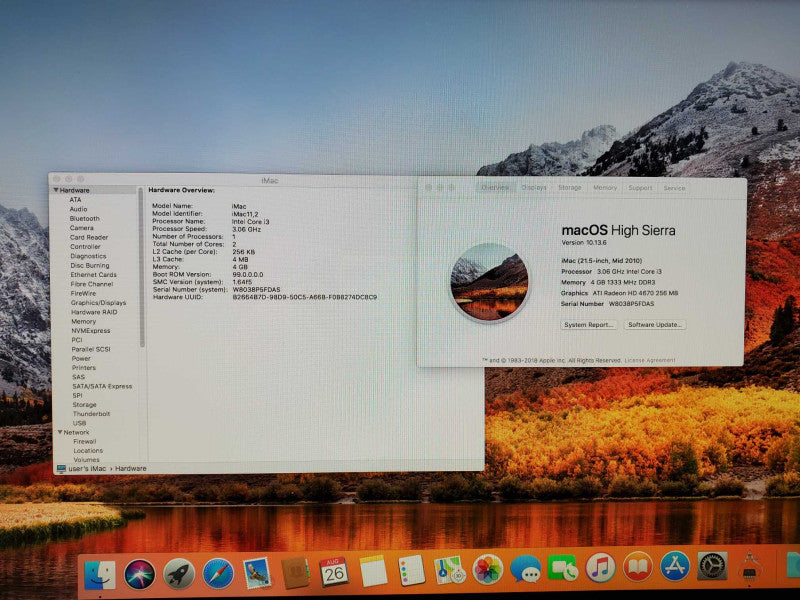Image resolution: width=800 pixels, height=600 pixels.
Task: Select Camera in the sidebar
Action: pyautogui.click(x=82, y=228)
